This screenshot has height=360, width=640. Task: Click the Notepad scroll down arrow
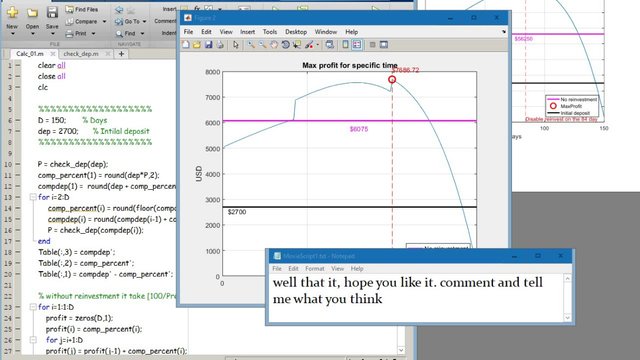pyautogui.click(x=567, y=318)
